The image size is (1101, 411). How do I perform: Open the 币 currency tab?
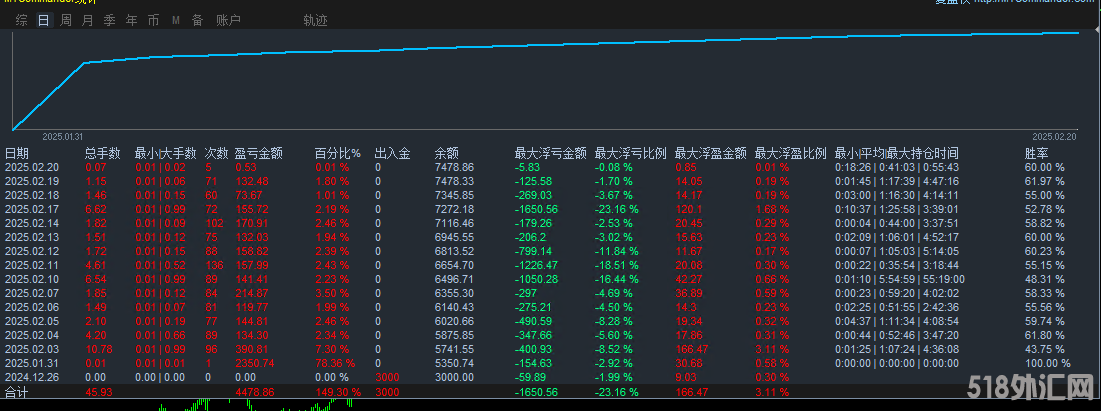(153, 21)
